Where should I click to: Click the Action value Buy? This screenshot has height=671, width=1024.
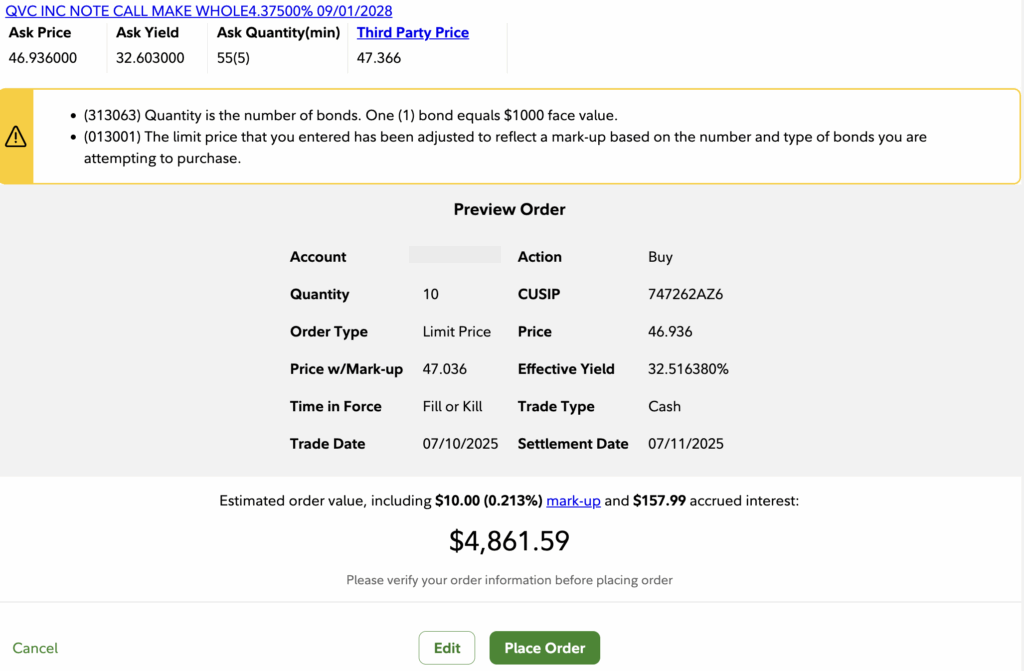[x=660, y=257]
